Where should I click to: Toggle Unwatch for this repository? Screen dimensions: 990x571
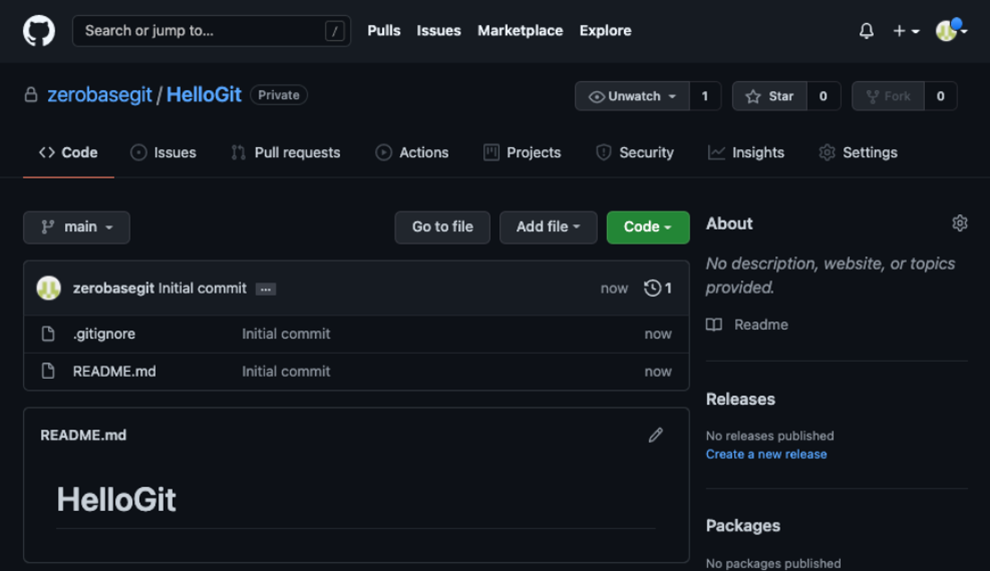(x=632, y=96)
